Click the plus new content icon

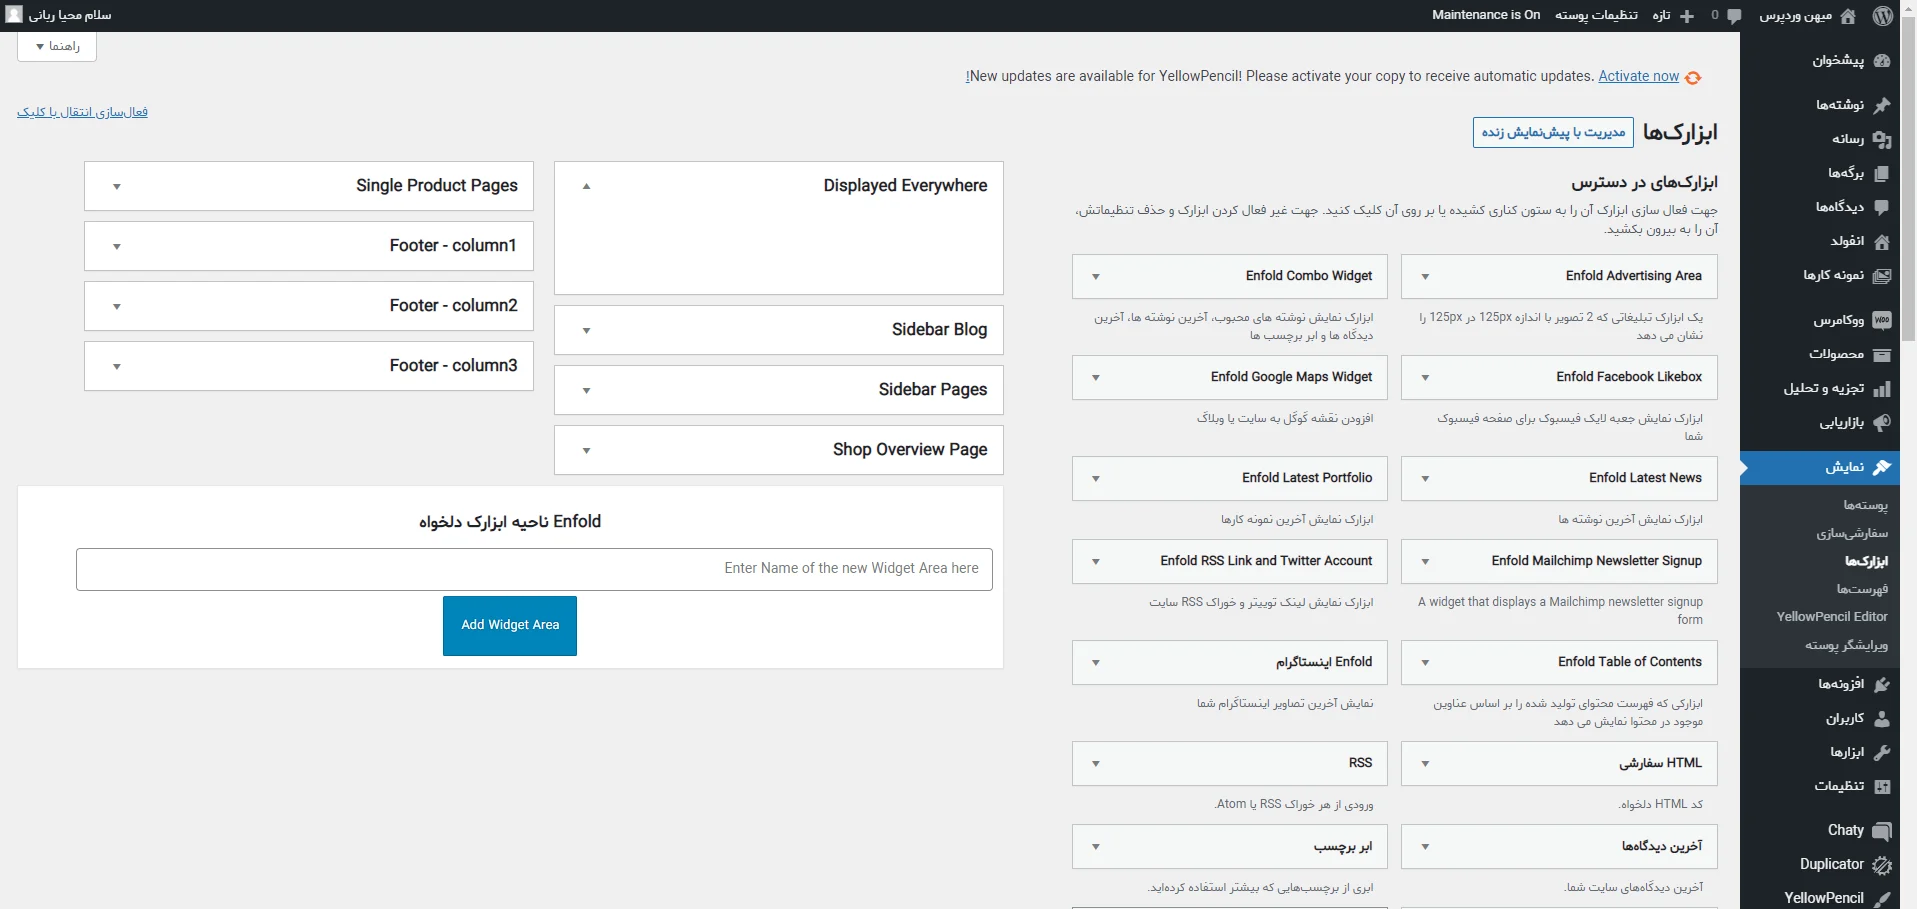[1687, 16]
